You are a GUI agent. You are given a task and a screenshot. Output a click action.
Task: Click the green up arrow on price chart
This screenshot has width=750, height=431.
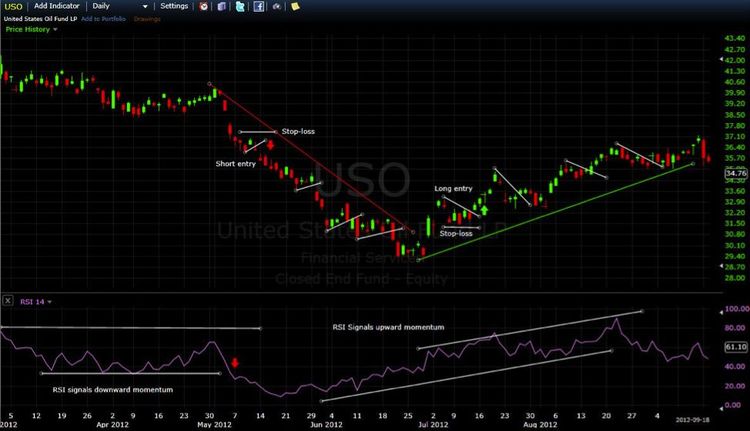click(484, 210)
